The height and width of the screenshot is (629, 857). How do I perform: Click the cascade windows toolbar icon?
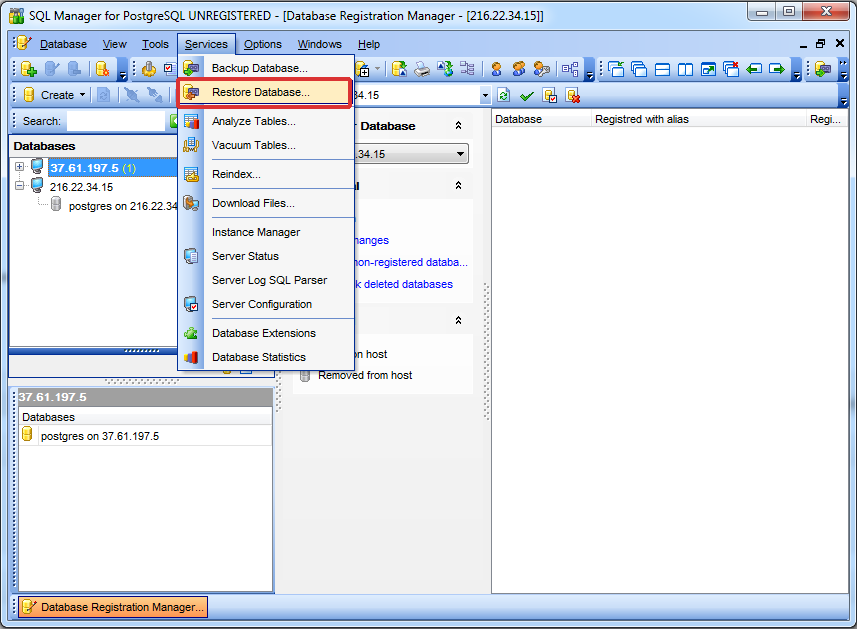tap(639, 69)
